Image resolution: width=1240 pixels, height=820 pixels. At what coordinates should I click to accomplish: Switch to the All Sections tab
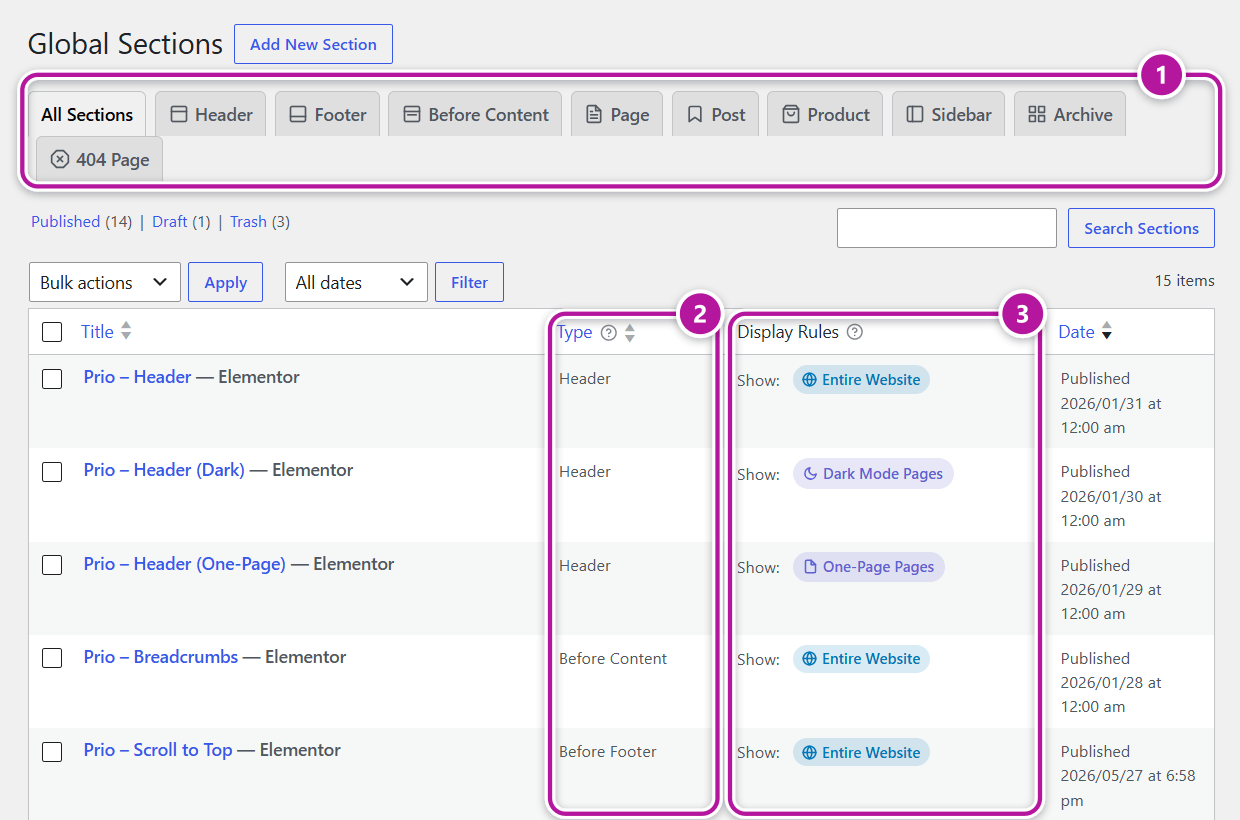click(87, 114)
